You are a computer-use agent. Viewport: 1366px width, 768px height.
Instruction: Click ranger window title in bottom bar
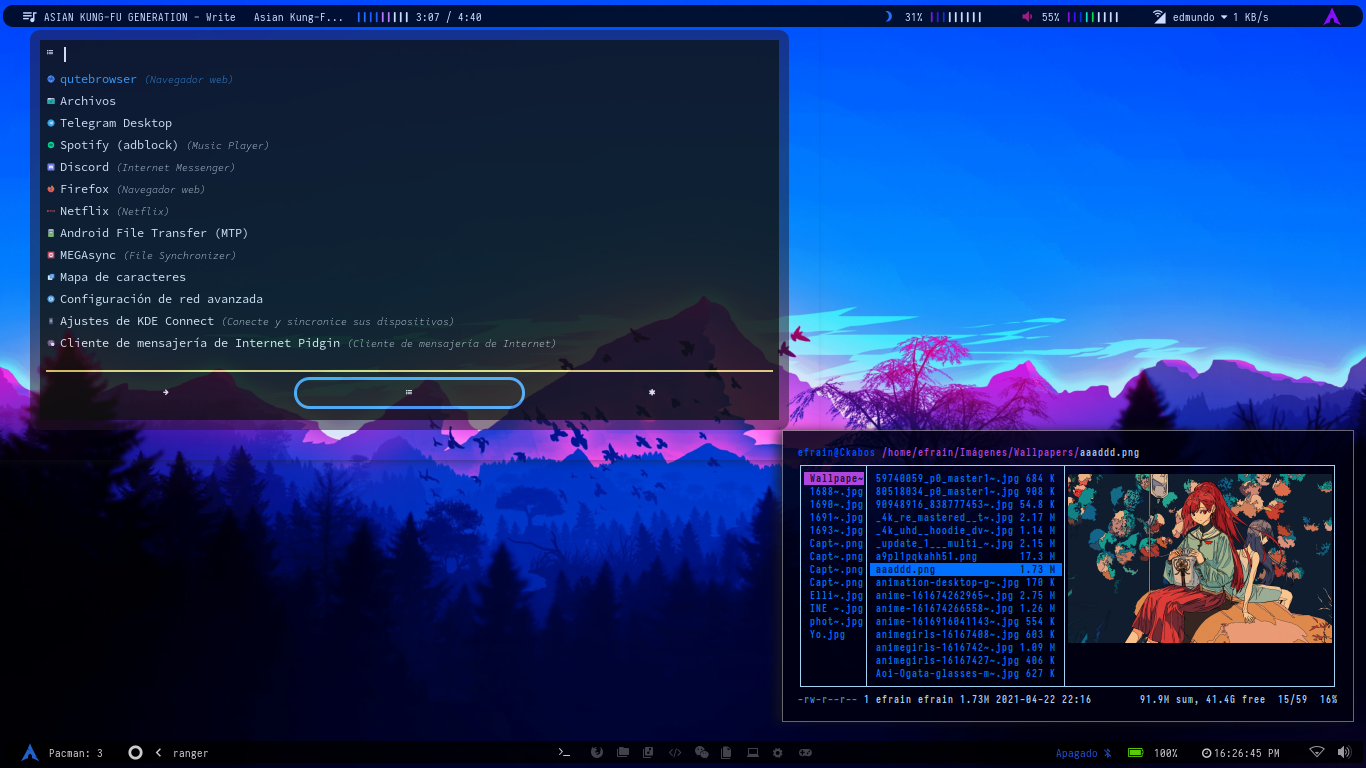pyautogui.click(x=191, y=753)
